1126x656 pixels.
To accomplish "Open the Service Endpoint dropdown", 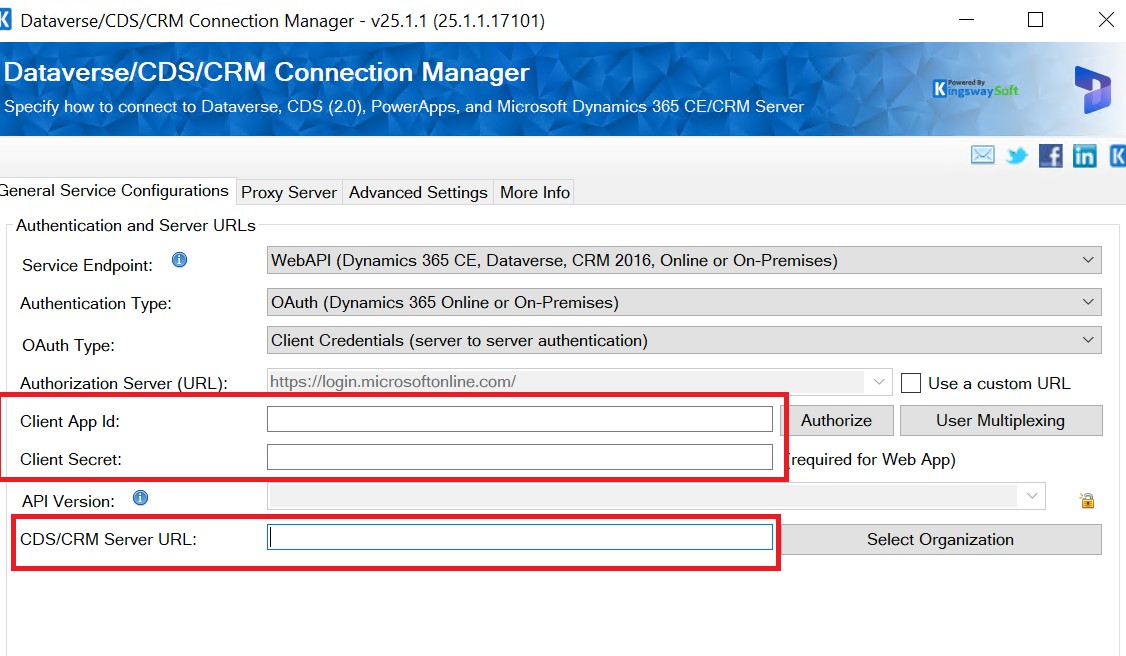I will click(684, 260).
